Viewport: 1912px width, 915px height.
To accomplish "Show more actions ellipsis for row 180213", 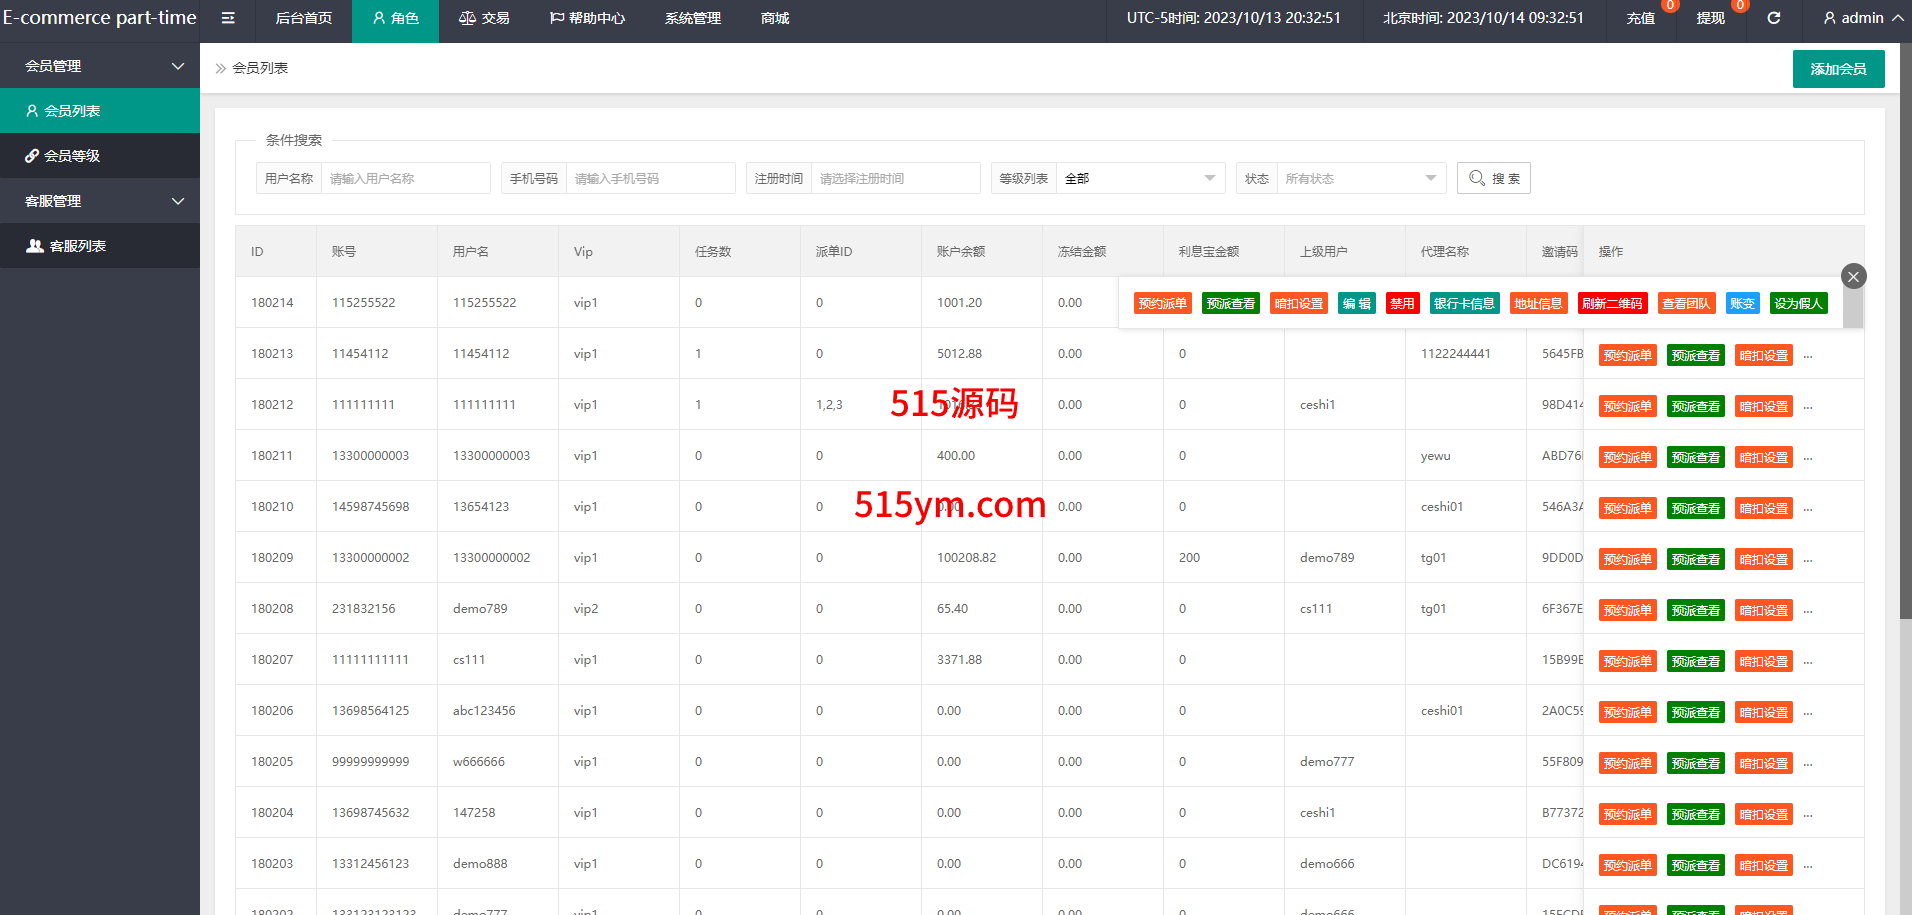I will point(1808,356).
